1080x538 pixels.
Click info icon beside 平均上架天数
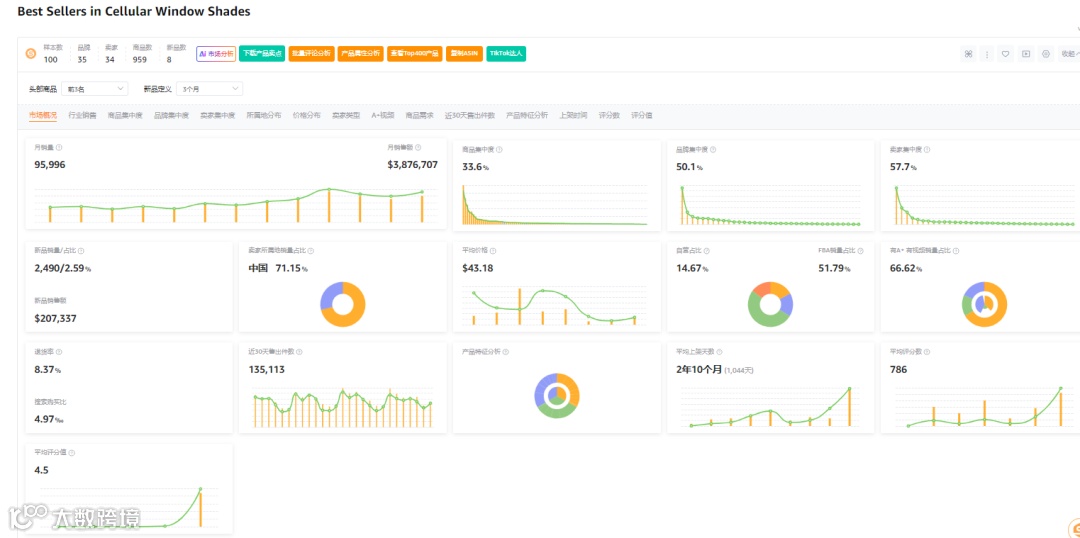719,351
